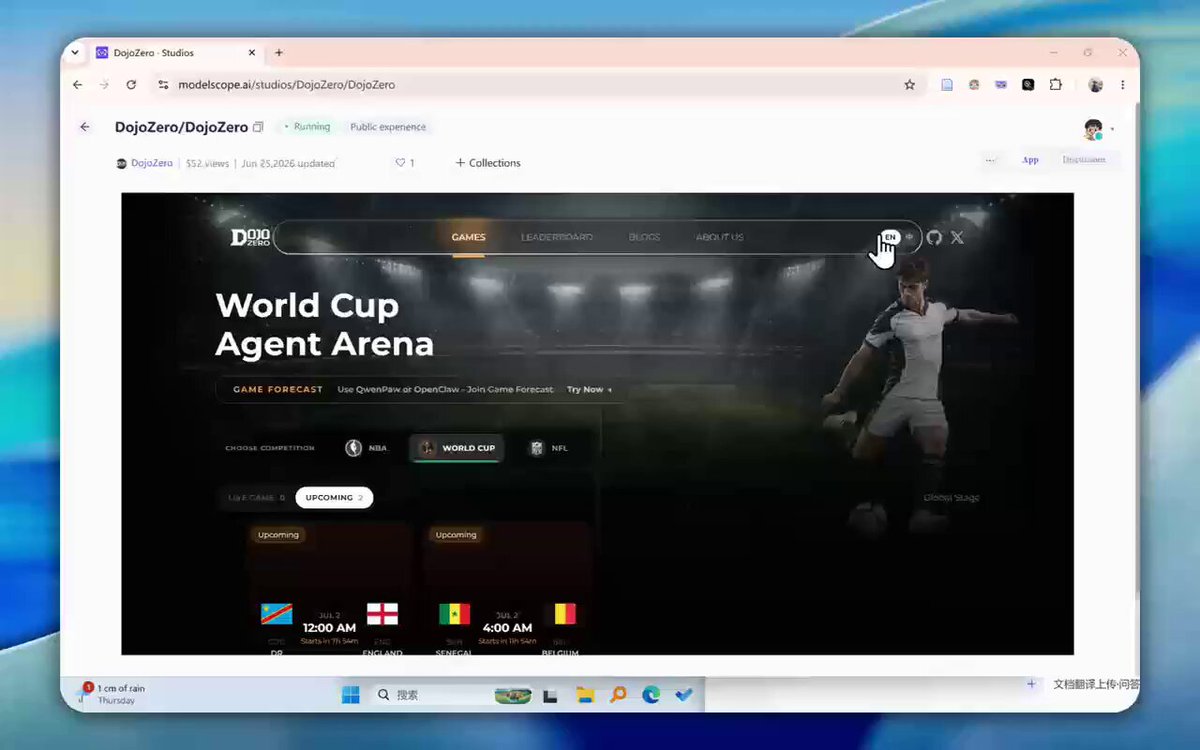The image size is (1200, 750).
Task: Open the user avatar dropdown on ModelScope
Action: [1097, 128]
